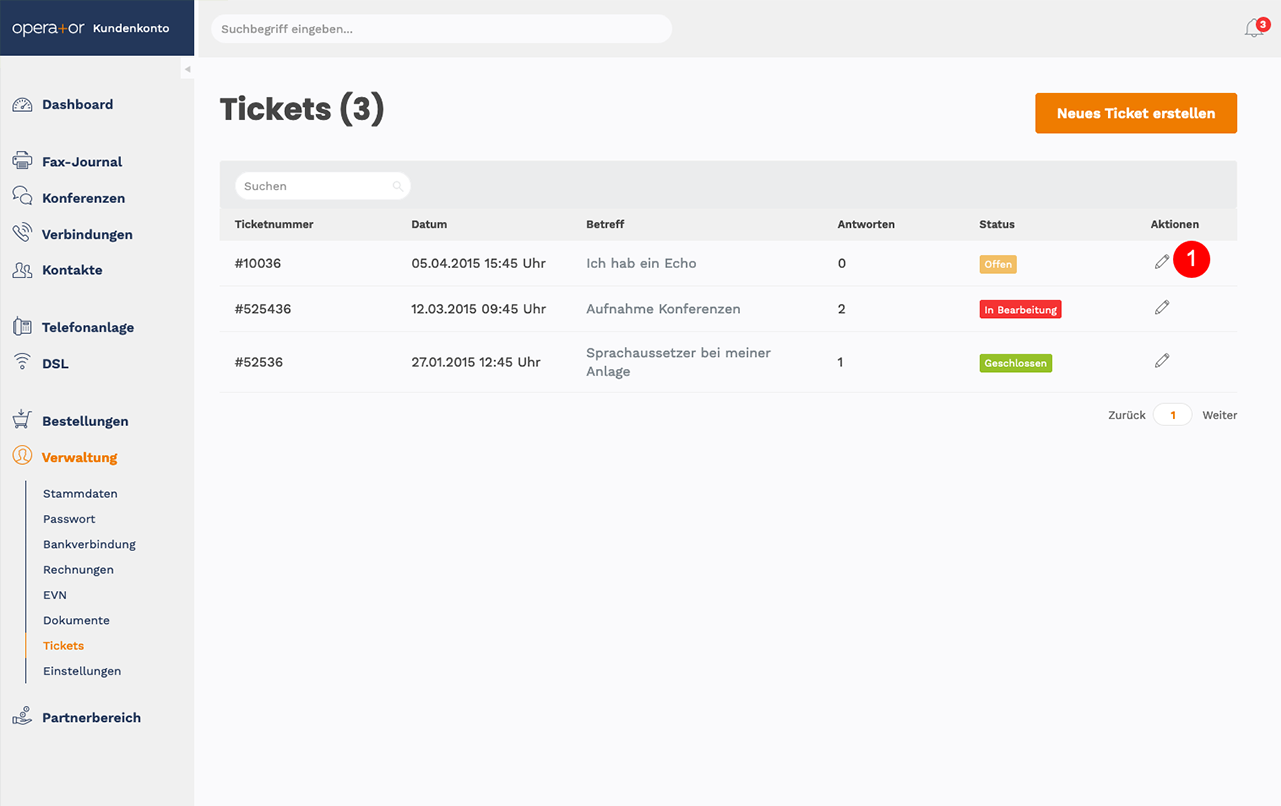Go to Rechnungen submenu entry
Viewport: 1281px width, 806px height.
[x=78, y=569]
